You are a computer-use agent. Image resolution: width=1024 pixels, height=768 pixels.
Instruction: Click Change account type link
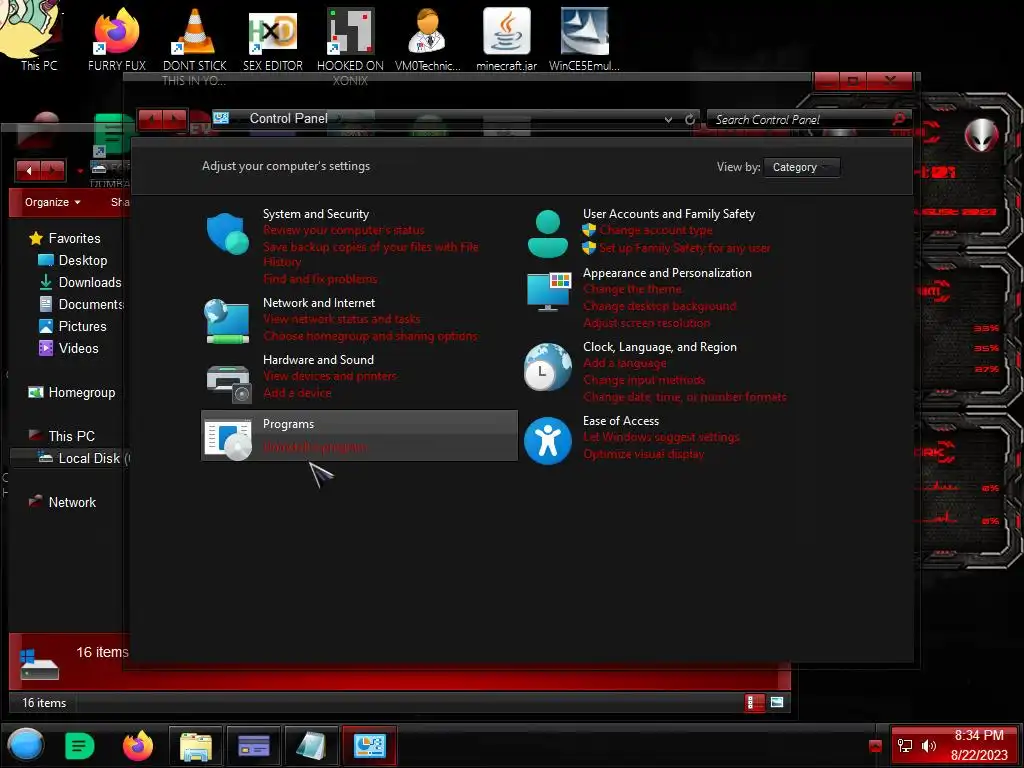[656, 231]
